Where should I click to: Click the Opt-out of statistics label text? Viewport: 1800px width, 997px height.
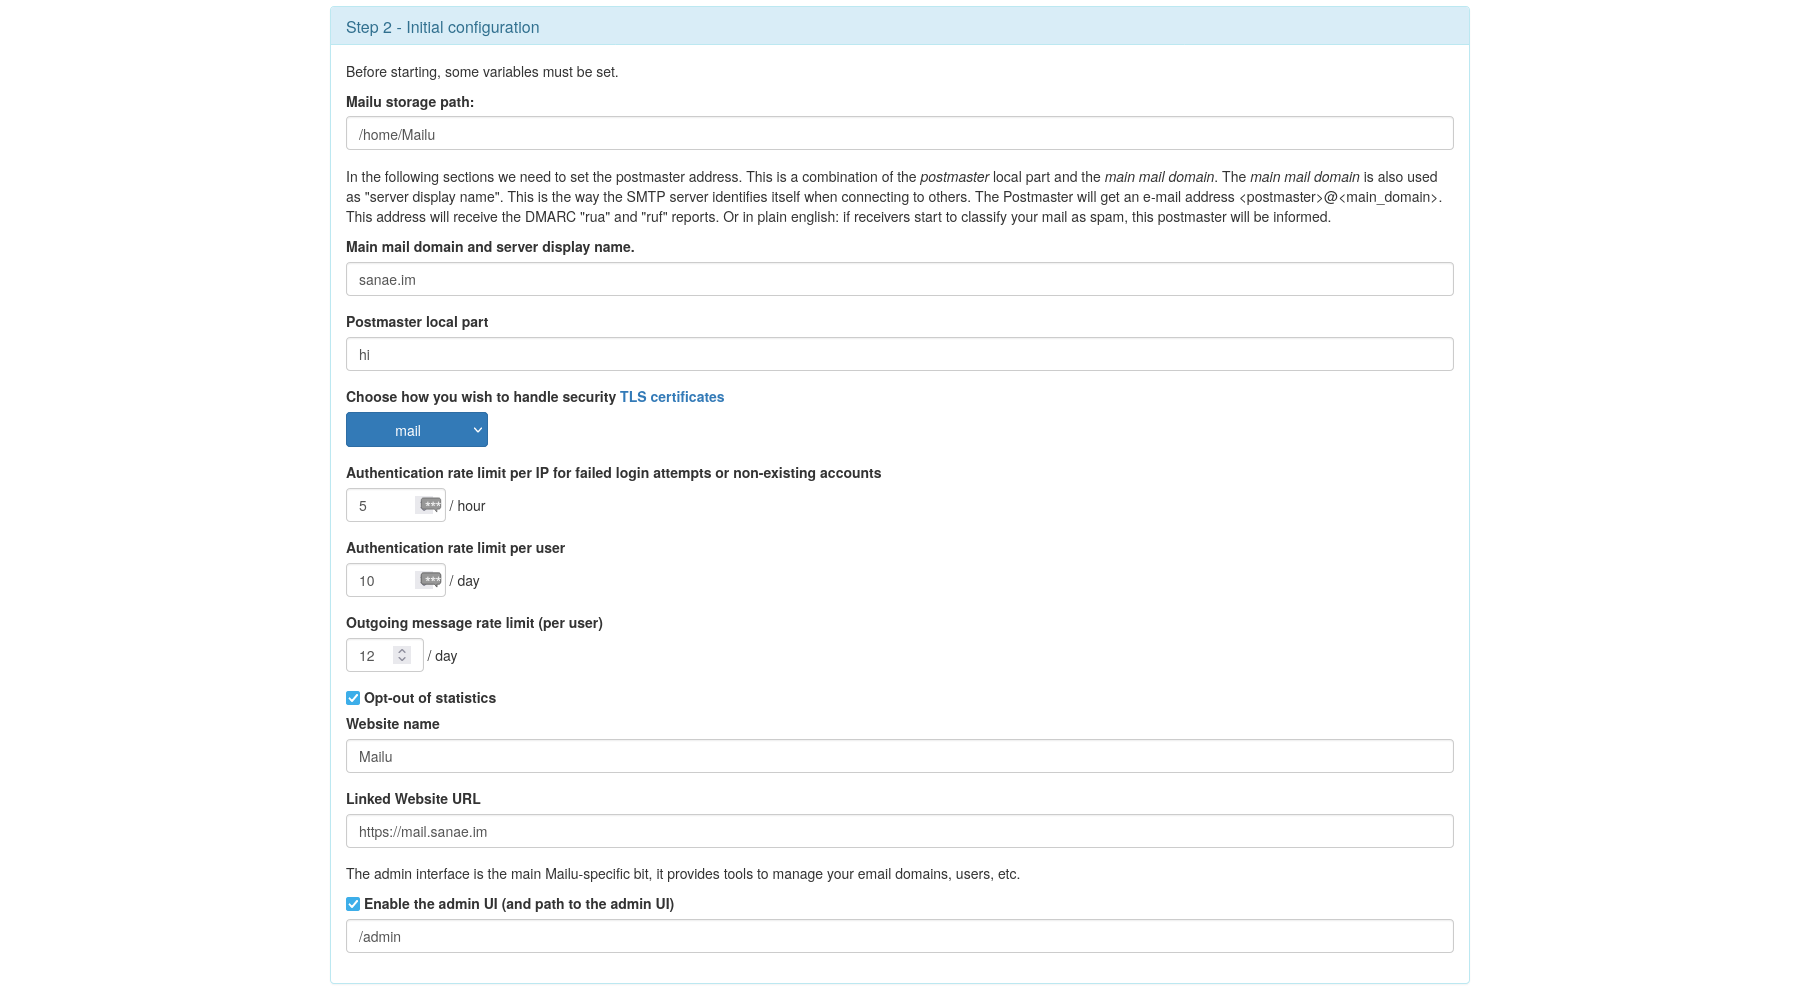(430, 698)
